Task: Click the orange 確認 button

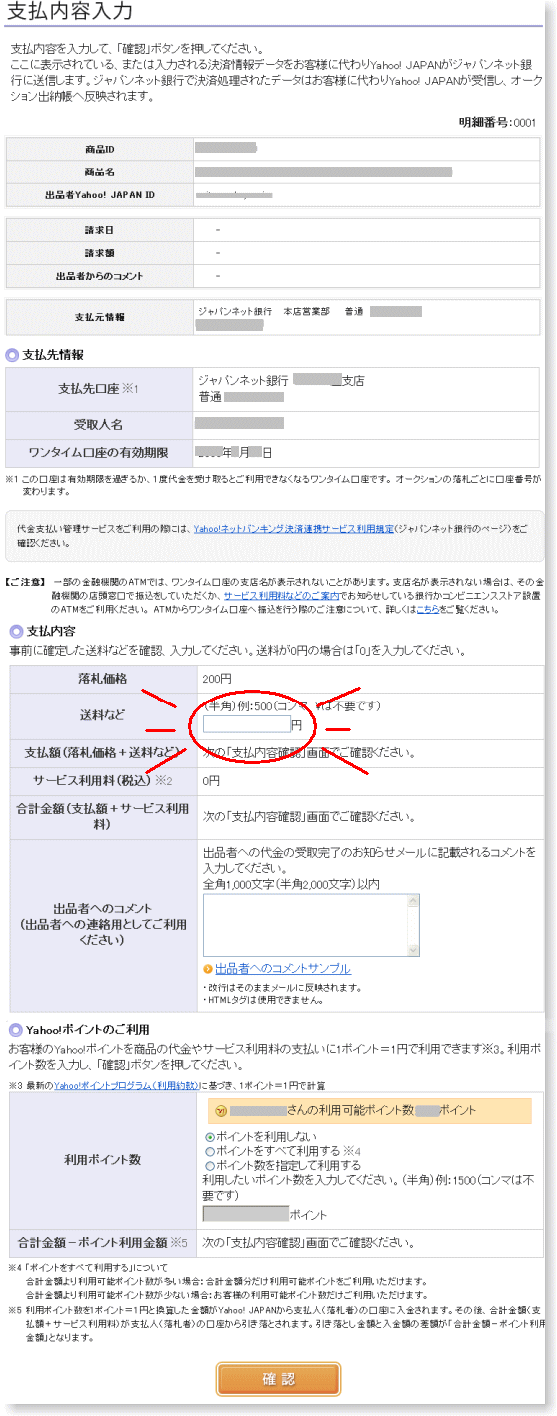Action: [x=279, y=1379]
